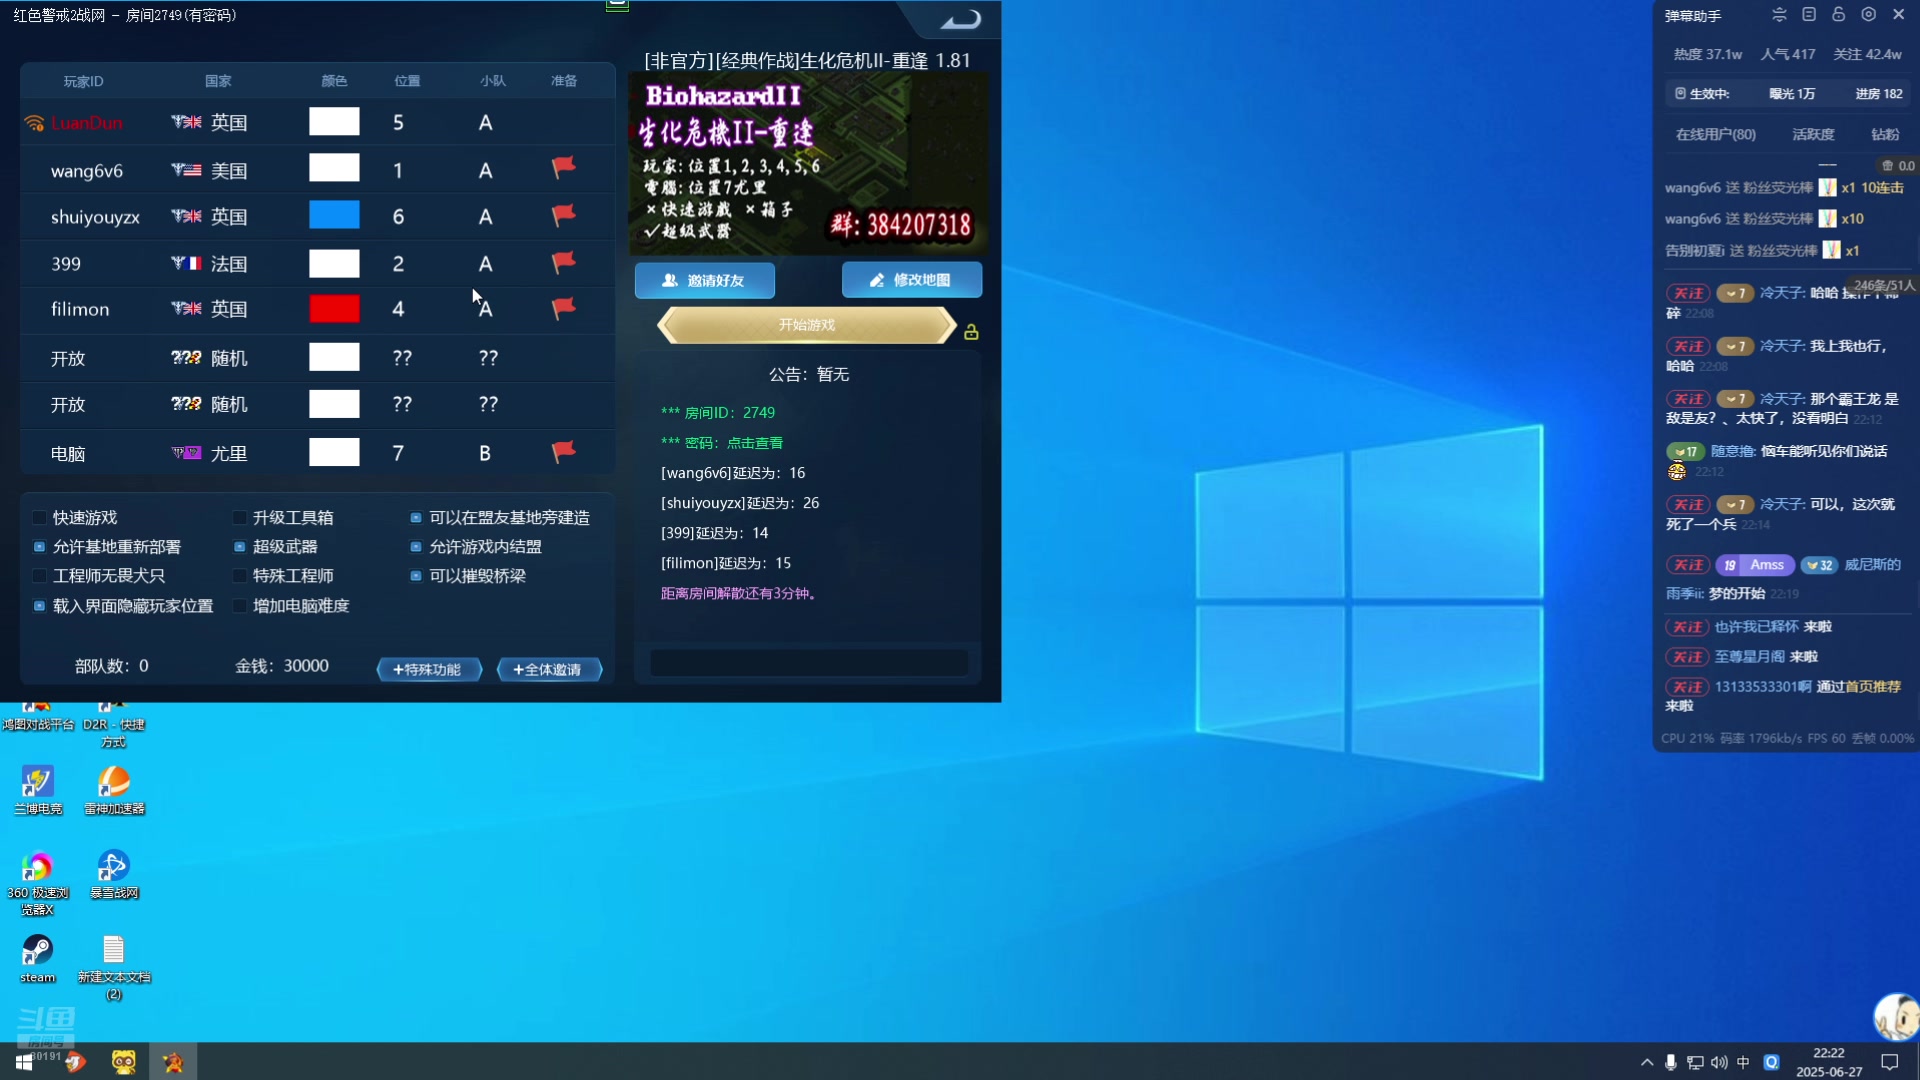Click the +特殊功能 button

pos(429,669)
